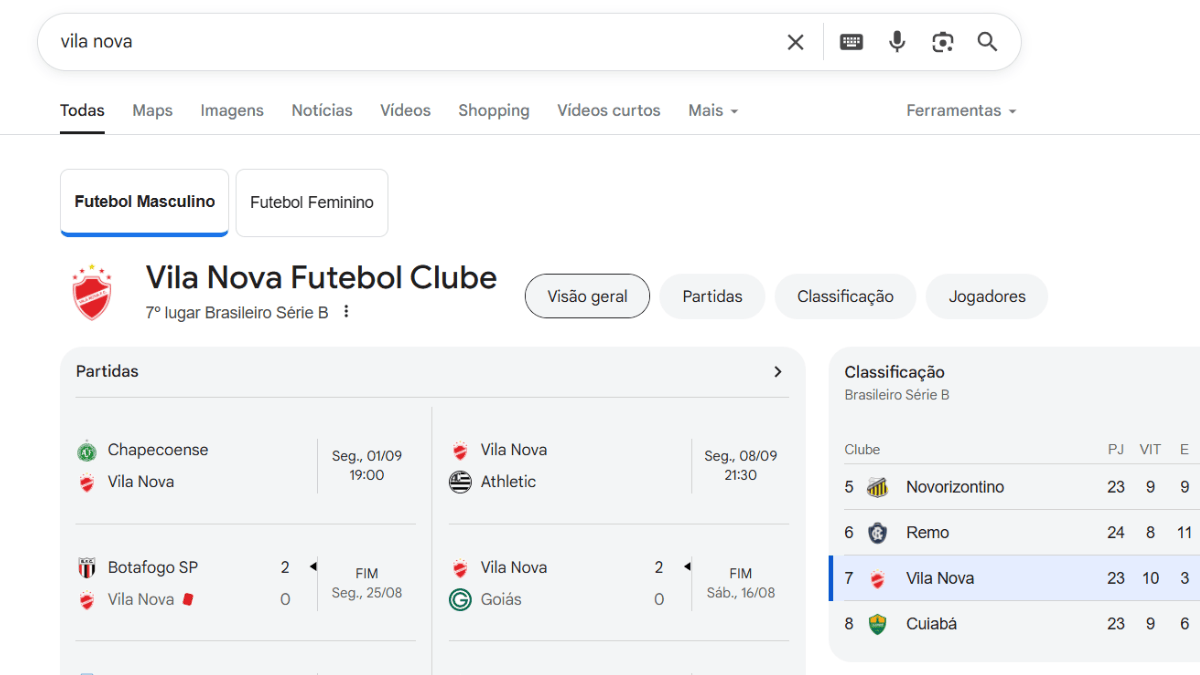Open search by image camera icon
1200x675 pixels.
click(942, 42)
